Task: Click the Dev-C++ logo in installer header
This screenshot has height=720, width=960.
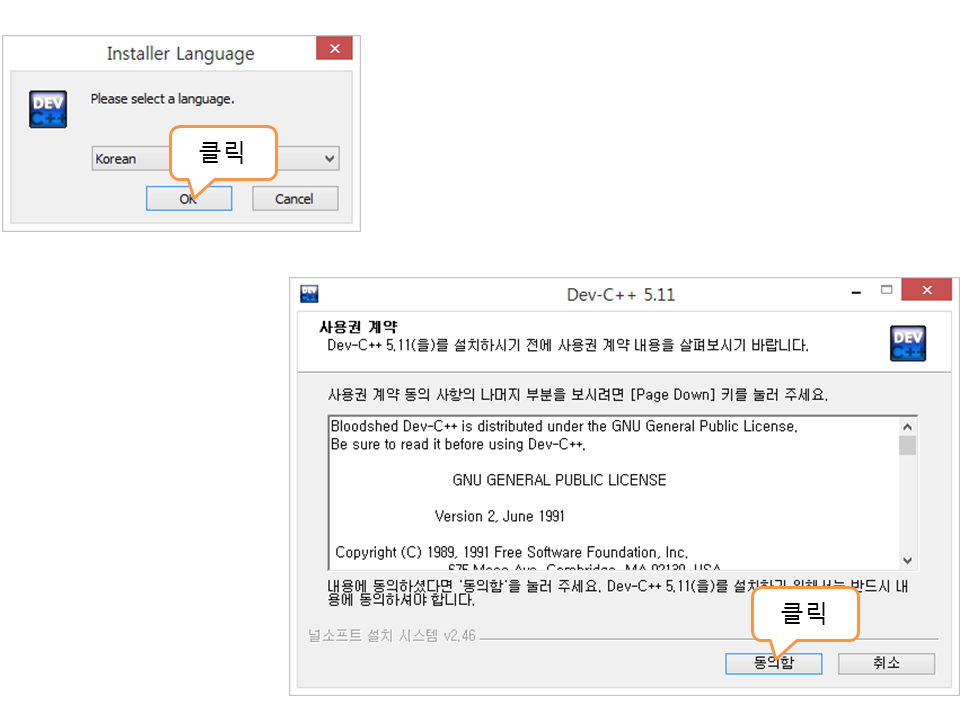Action: click(x=907, y=343)
